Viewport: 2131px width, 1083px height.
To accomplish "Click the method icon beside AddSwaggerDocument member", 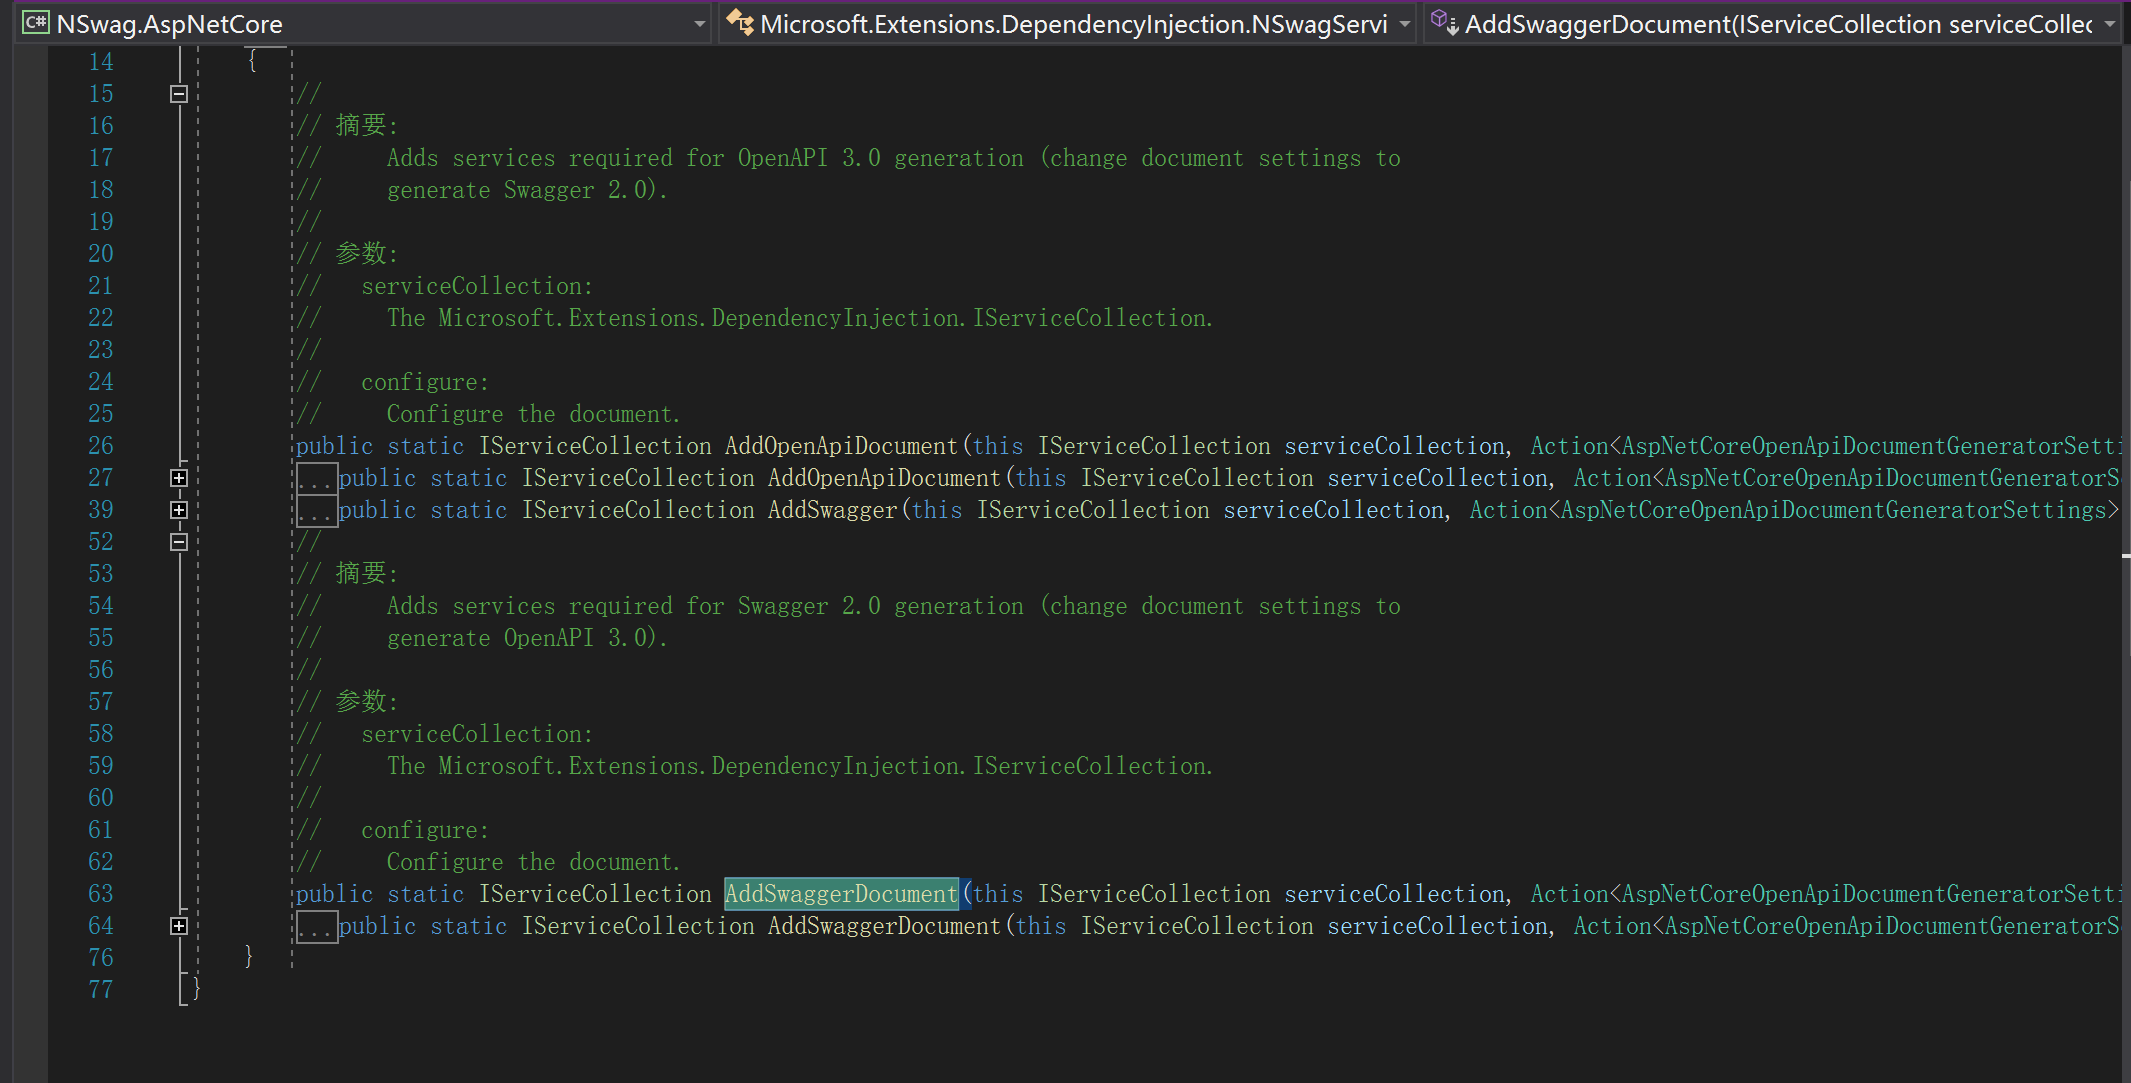I will [x=1444, y=22].
